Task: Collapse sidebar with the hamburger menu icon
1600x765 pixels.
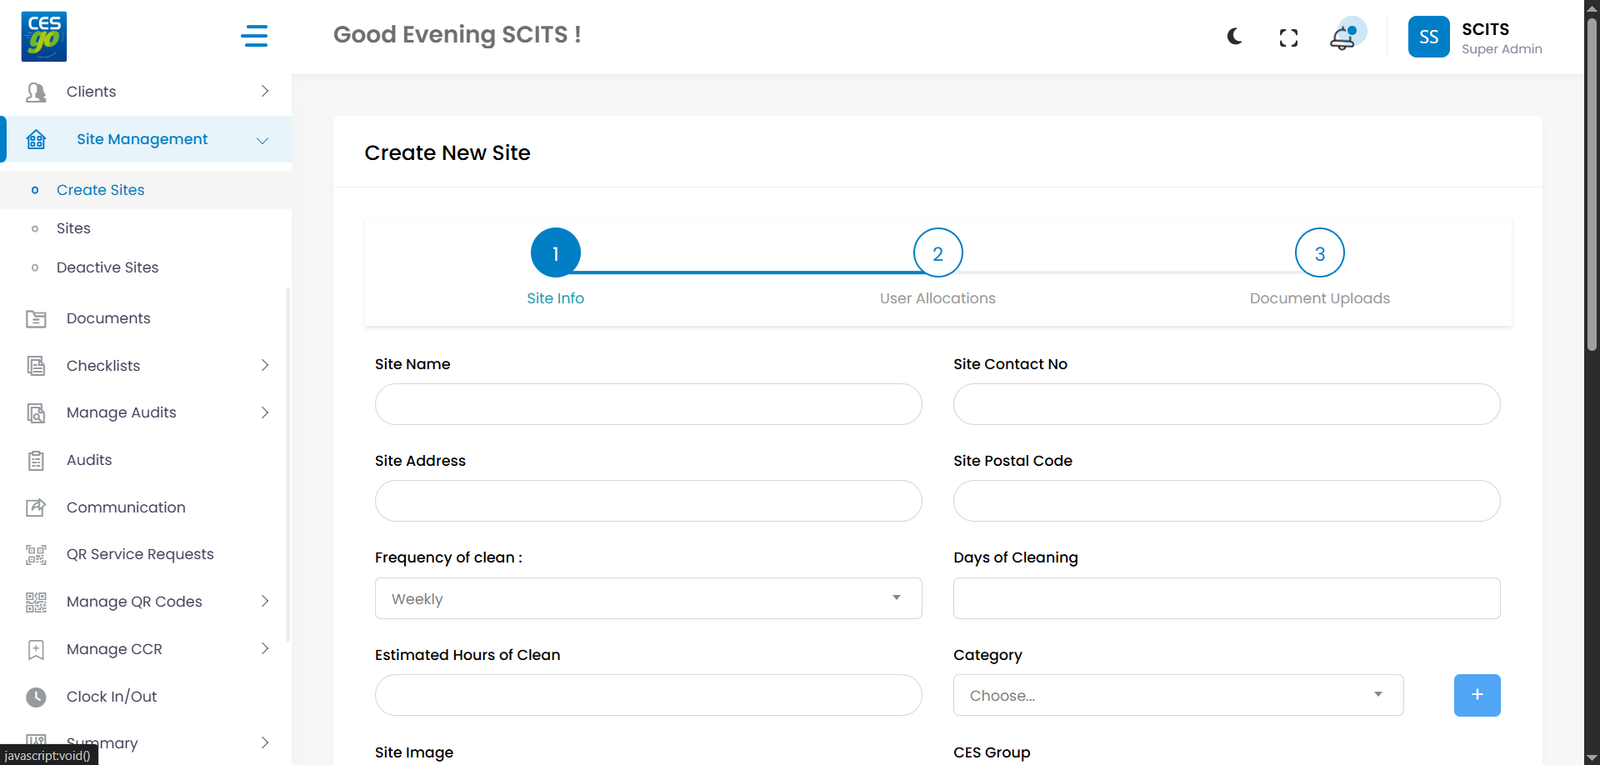Action: click(x=254, y=37)
